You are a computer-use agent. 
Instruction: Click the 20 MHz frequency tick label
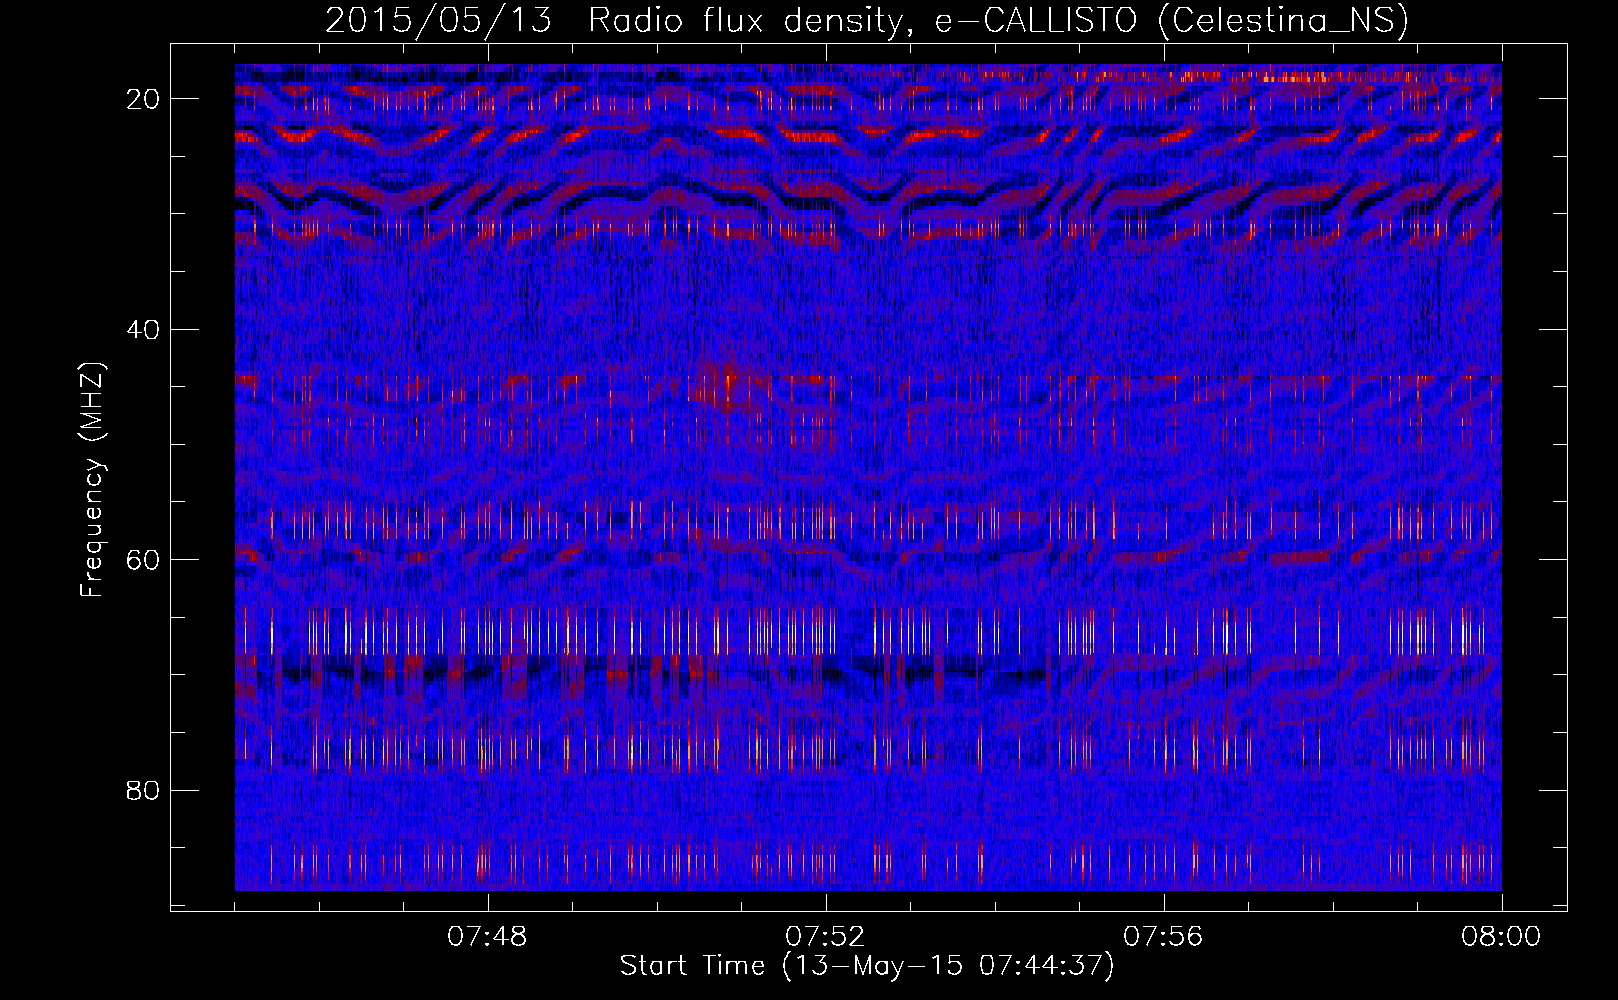click(144, 98)
